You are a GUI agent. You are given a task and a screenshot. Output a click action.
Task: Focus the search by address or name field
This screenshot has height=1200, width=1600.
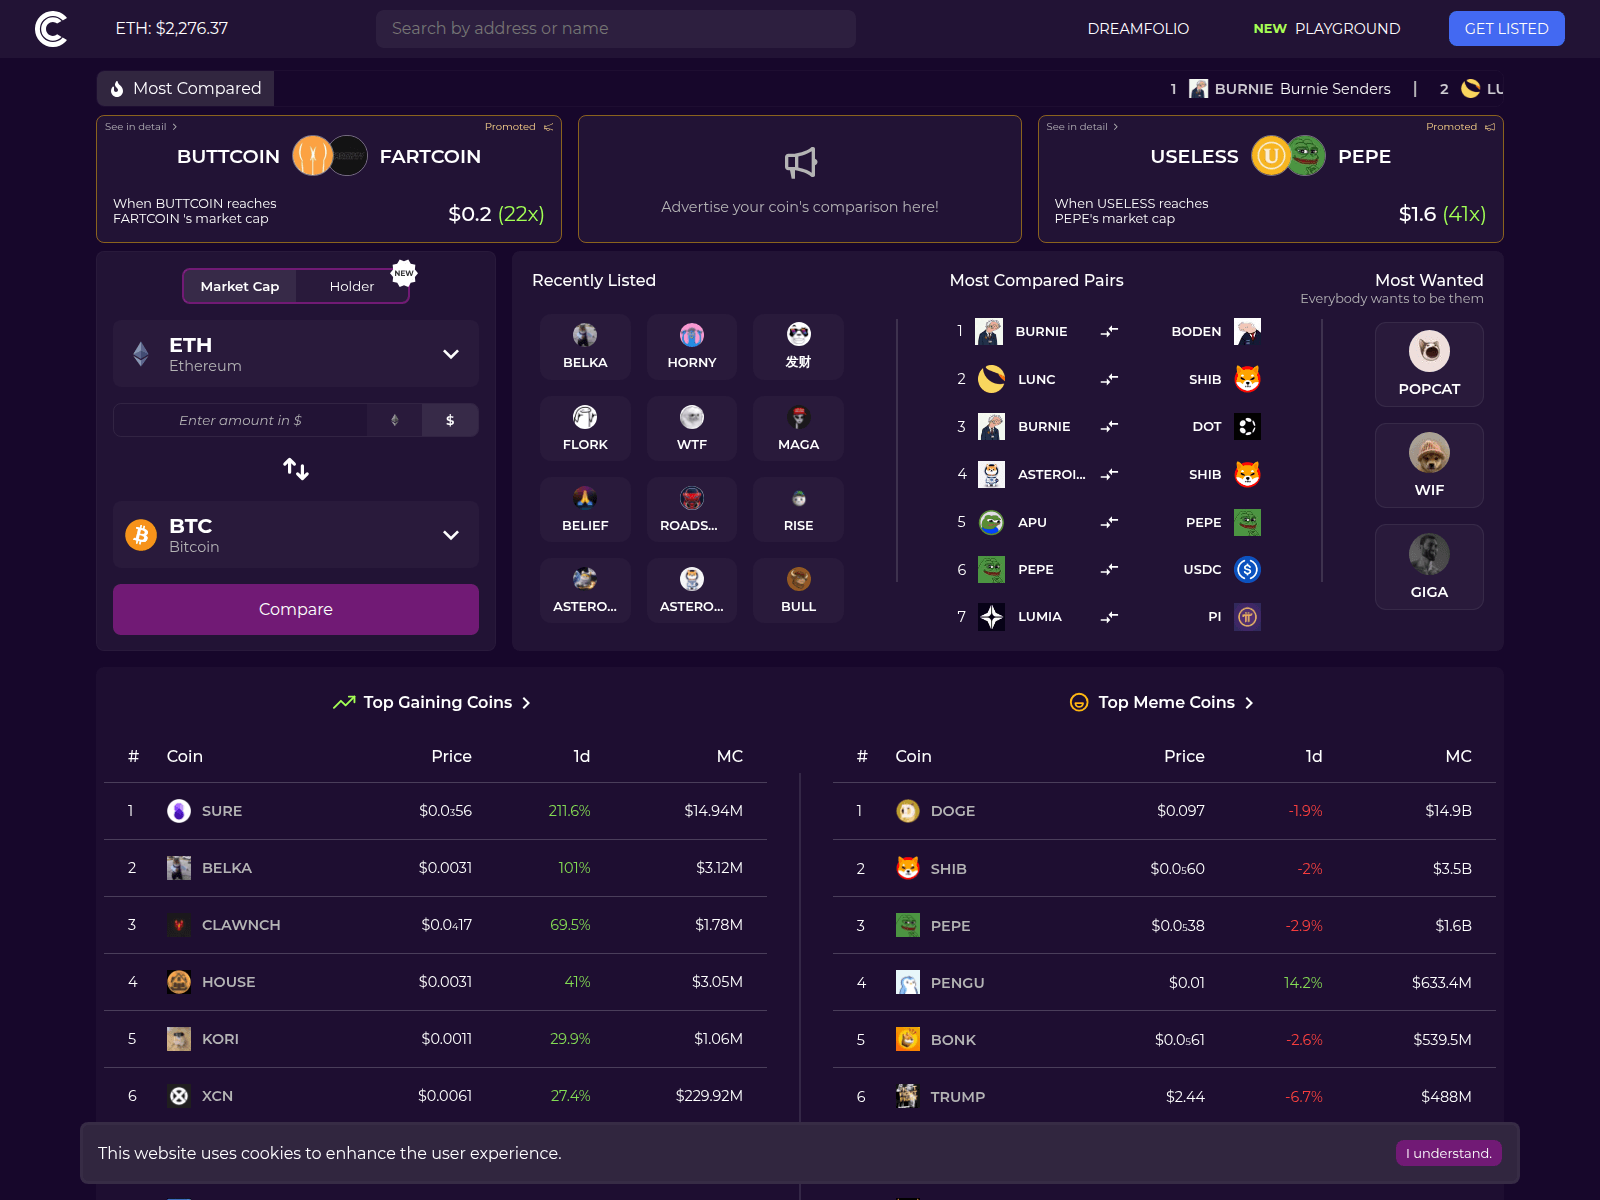616,29
